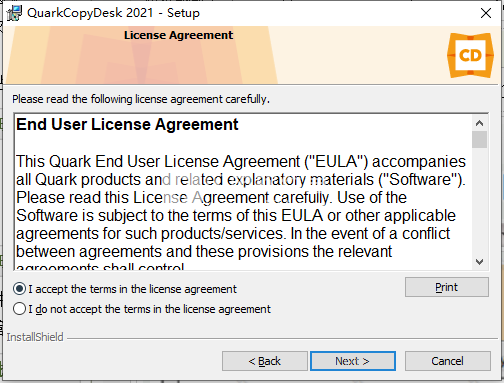The image size is (504, 383).
Task: Print the license agreement
Action: (447, 287)
